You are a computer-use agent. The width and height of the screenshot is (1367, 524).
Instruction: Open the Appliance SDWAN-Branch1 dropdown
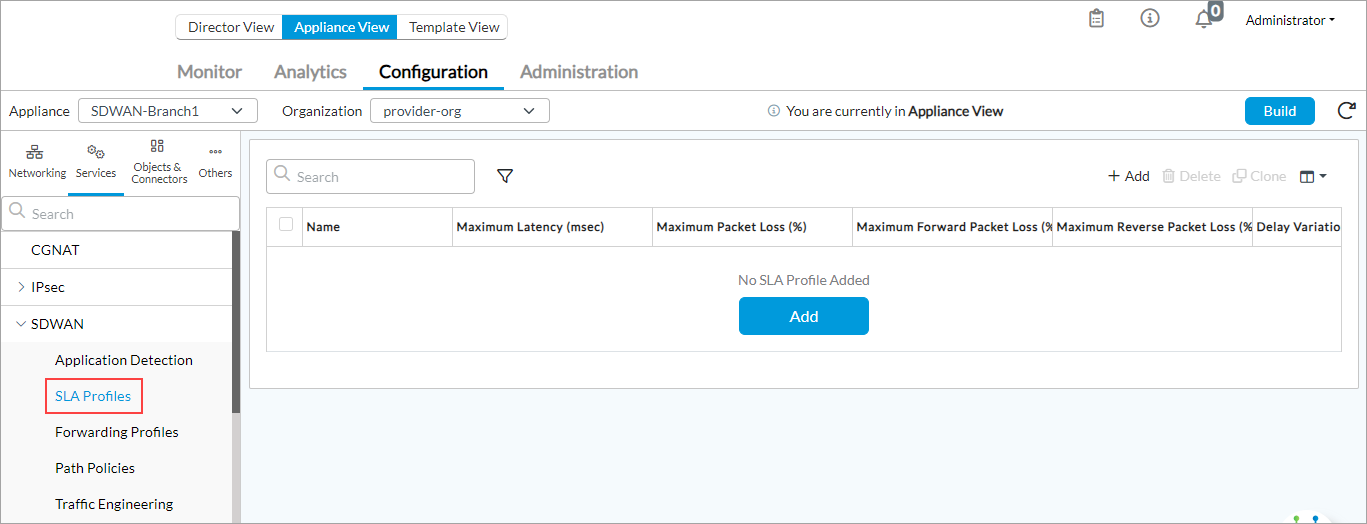click(168, 111)
